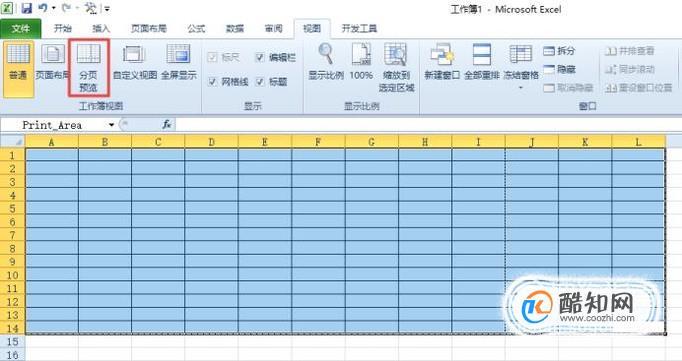Switch to the Data (数据) tab

coord(235,29)
